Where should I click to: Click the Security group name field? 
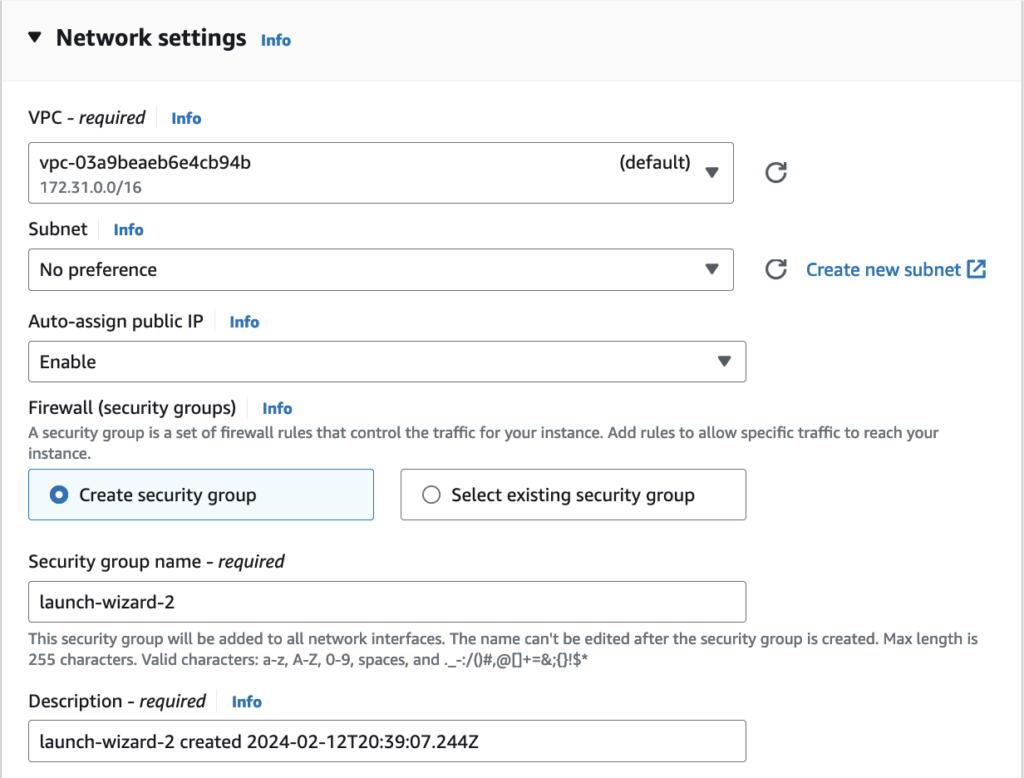tap(386, 602)
